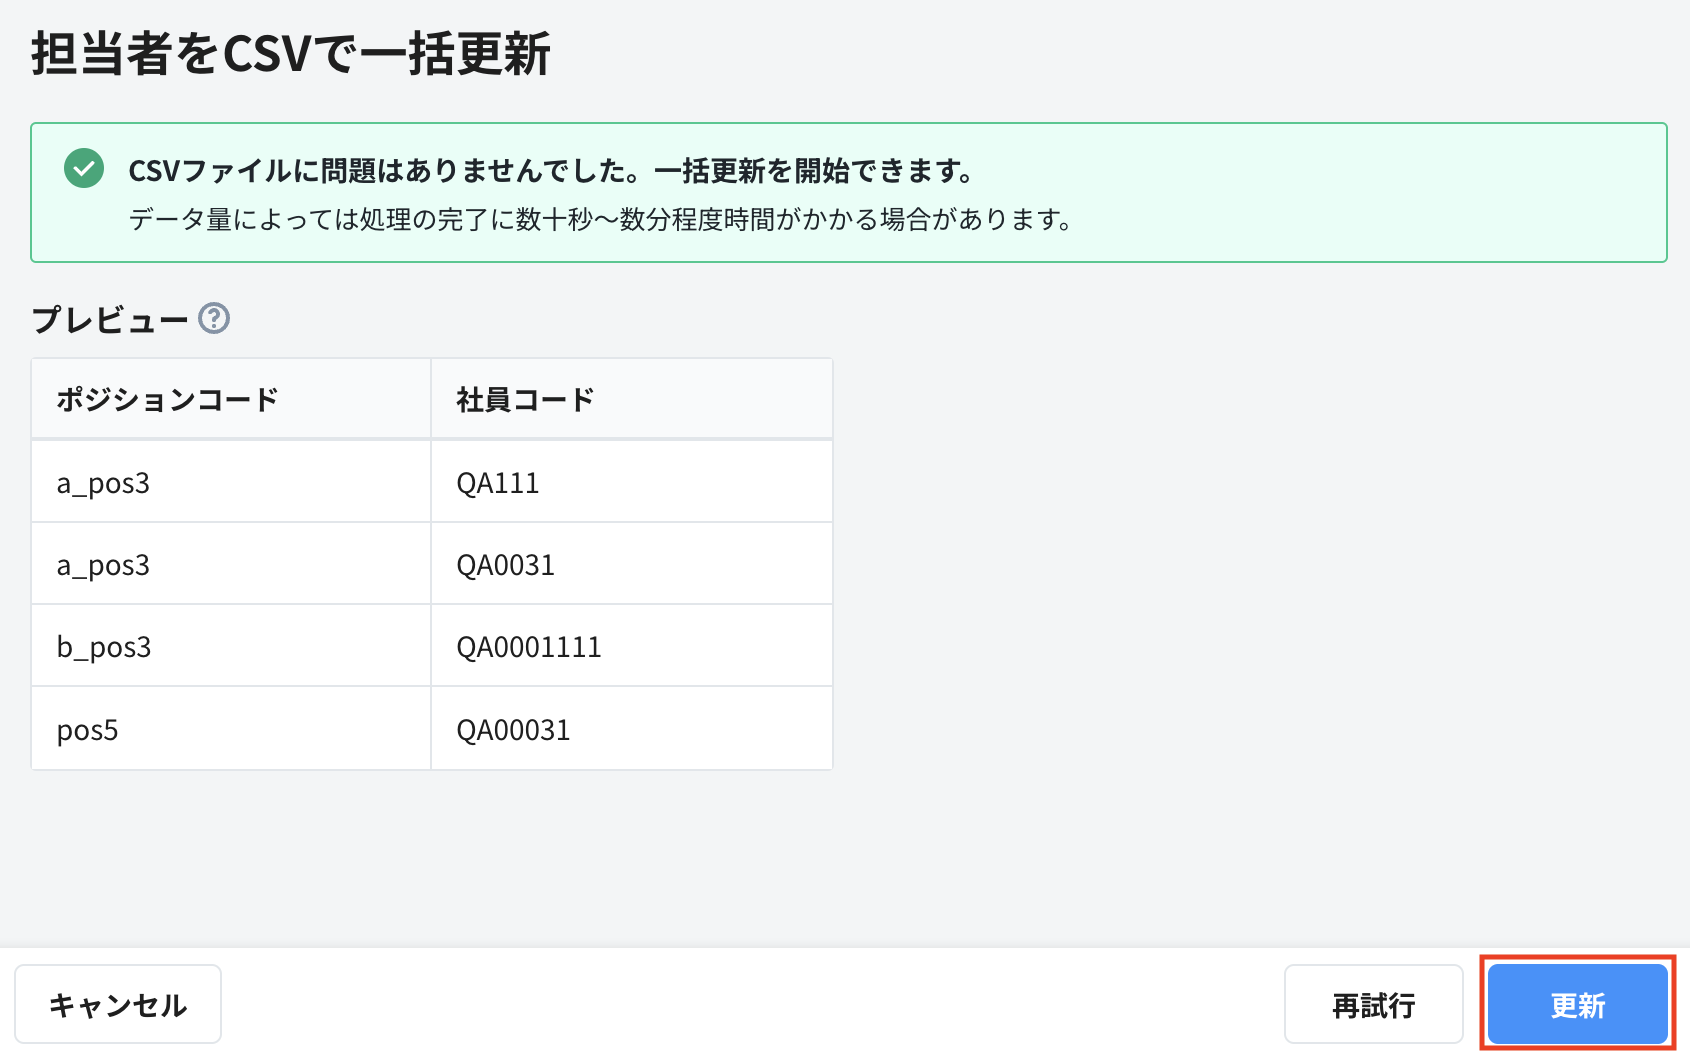The image size is (1690, 1054).
Task: Click the a_pos3 cell in first row
Action: [x=103, y=481]
